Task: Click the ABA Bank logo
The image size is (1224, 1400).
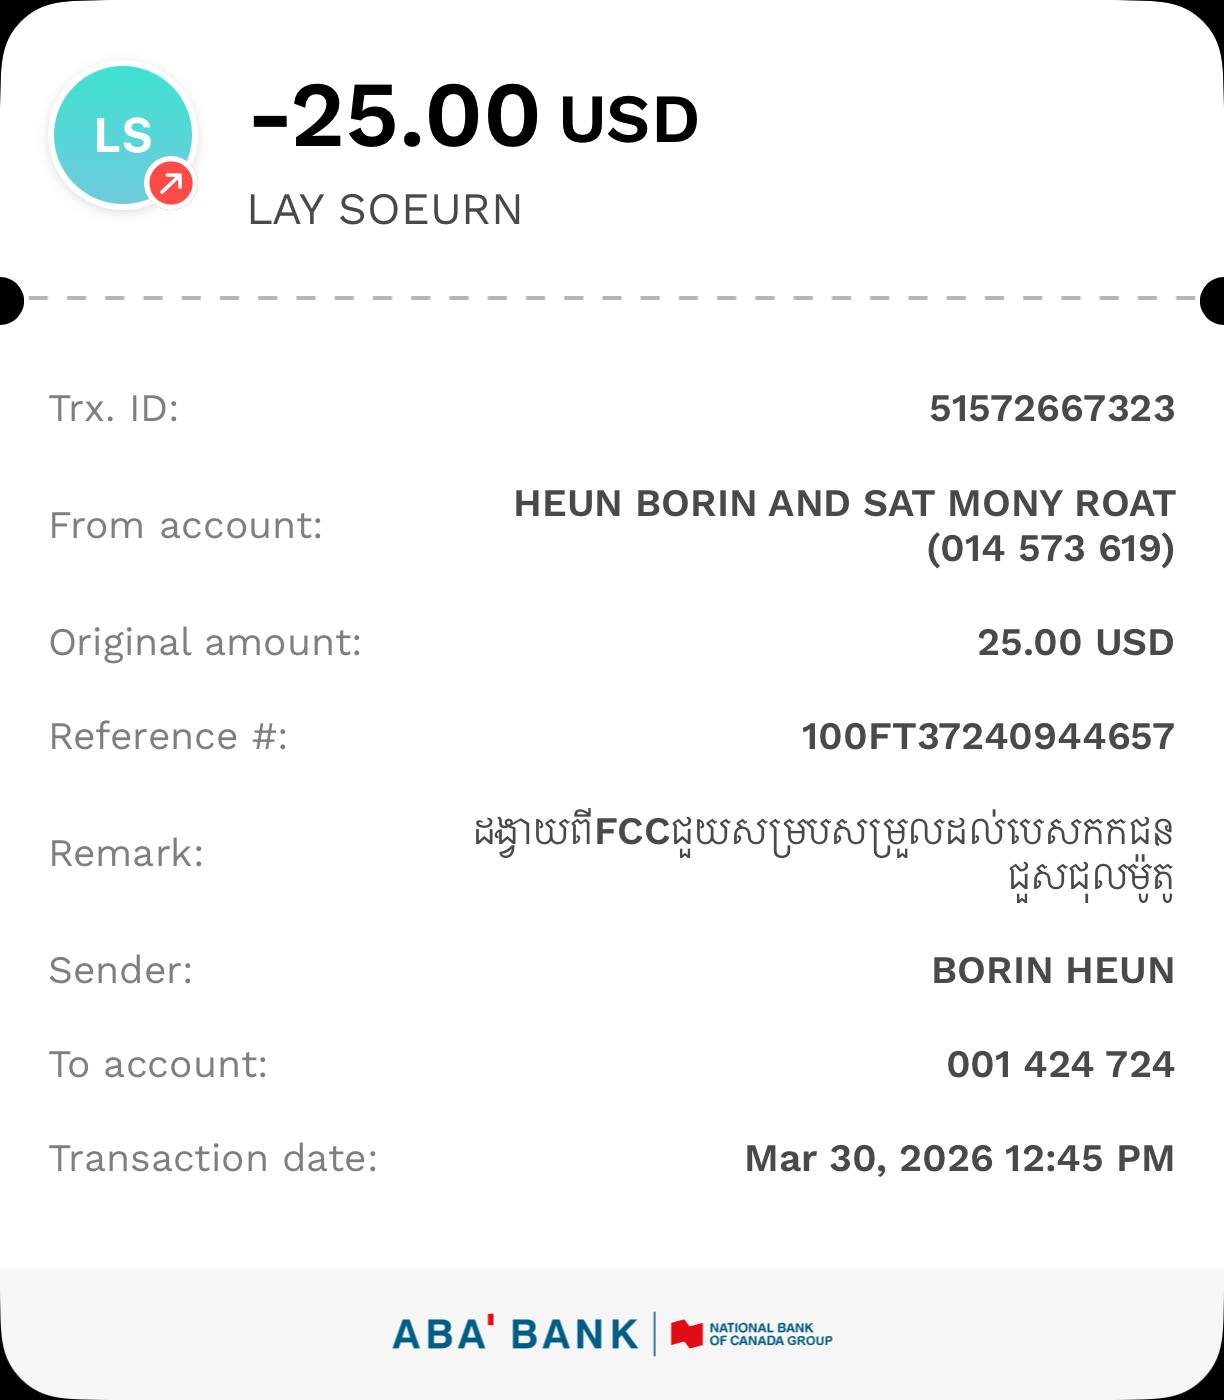Action: [x=515, y=1334]
